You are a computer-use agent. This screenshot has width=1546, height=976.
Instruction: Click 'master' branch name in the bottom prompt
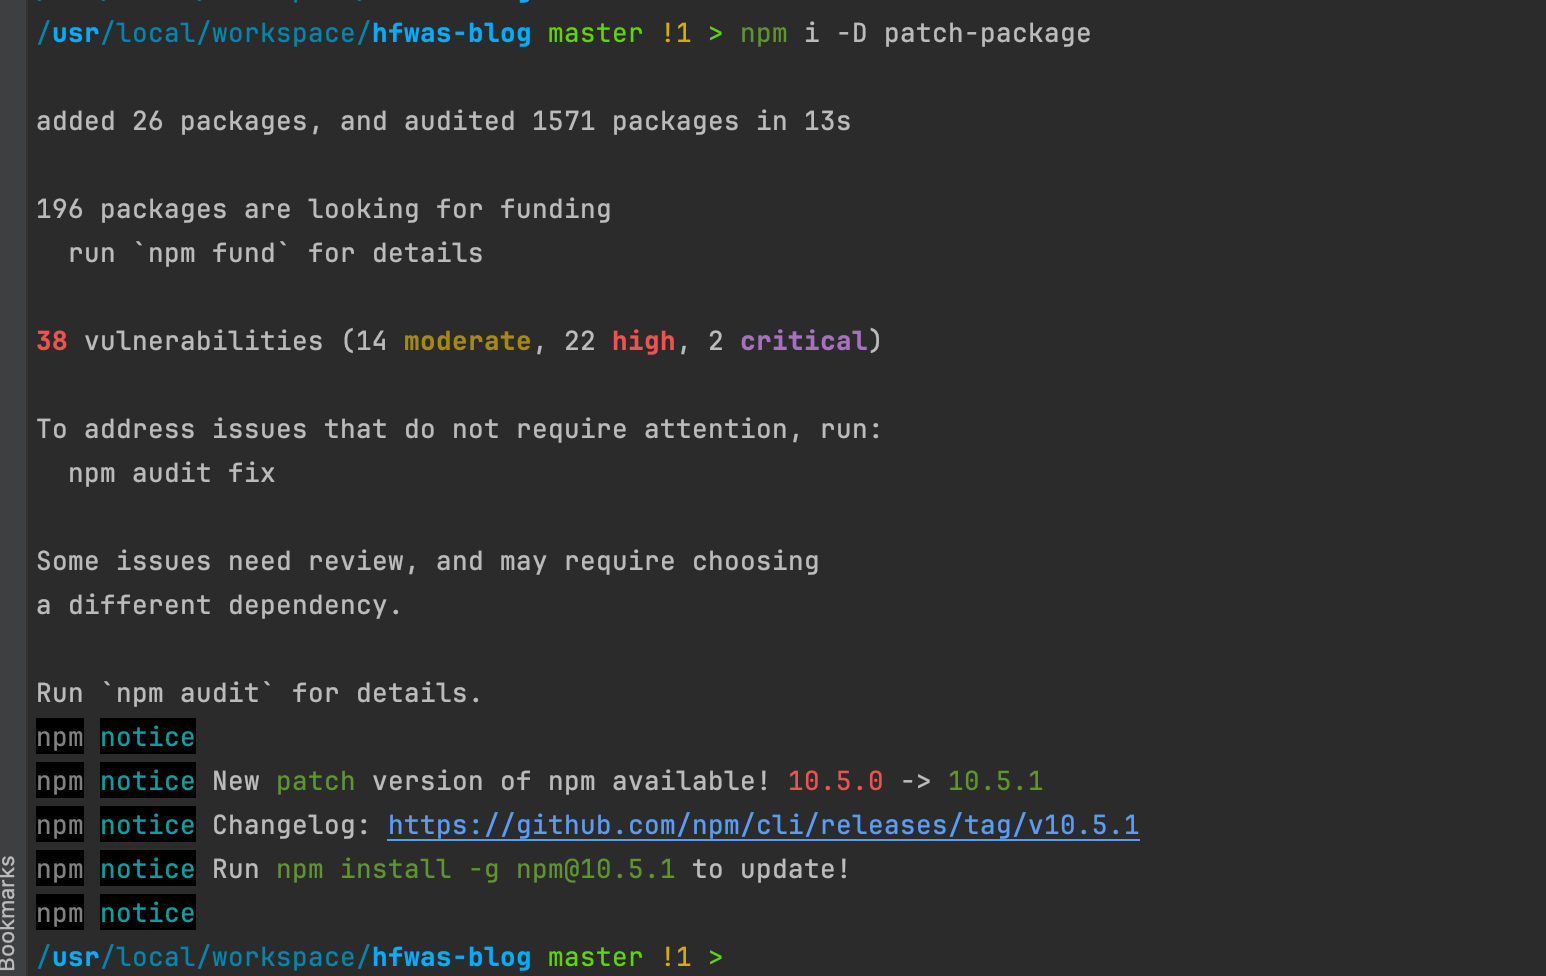(595, 957)
